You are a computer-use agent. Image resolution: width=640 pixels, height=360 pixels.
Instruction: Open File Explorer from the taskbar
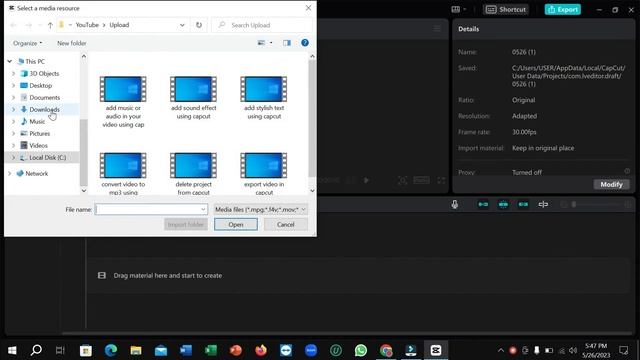136,350
